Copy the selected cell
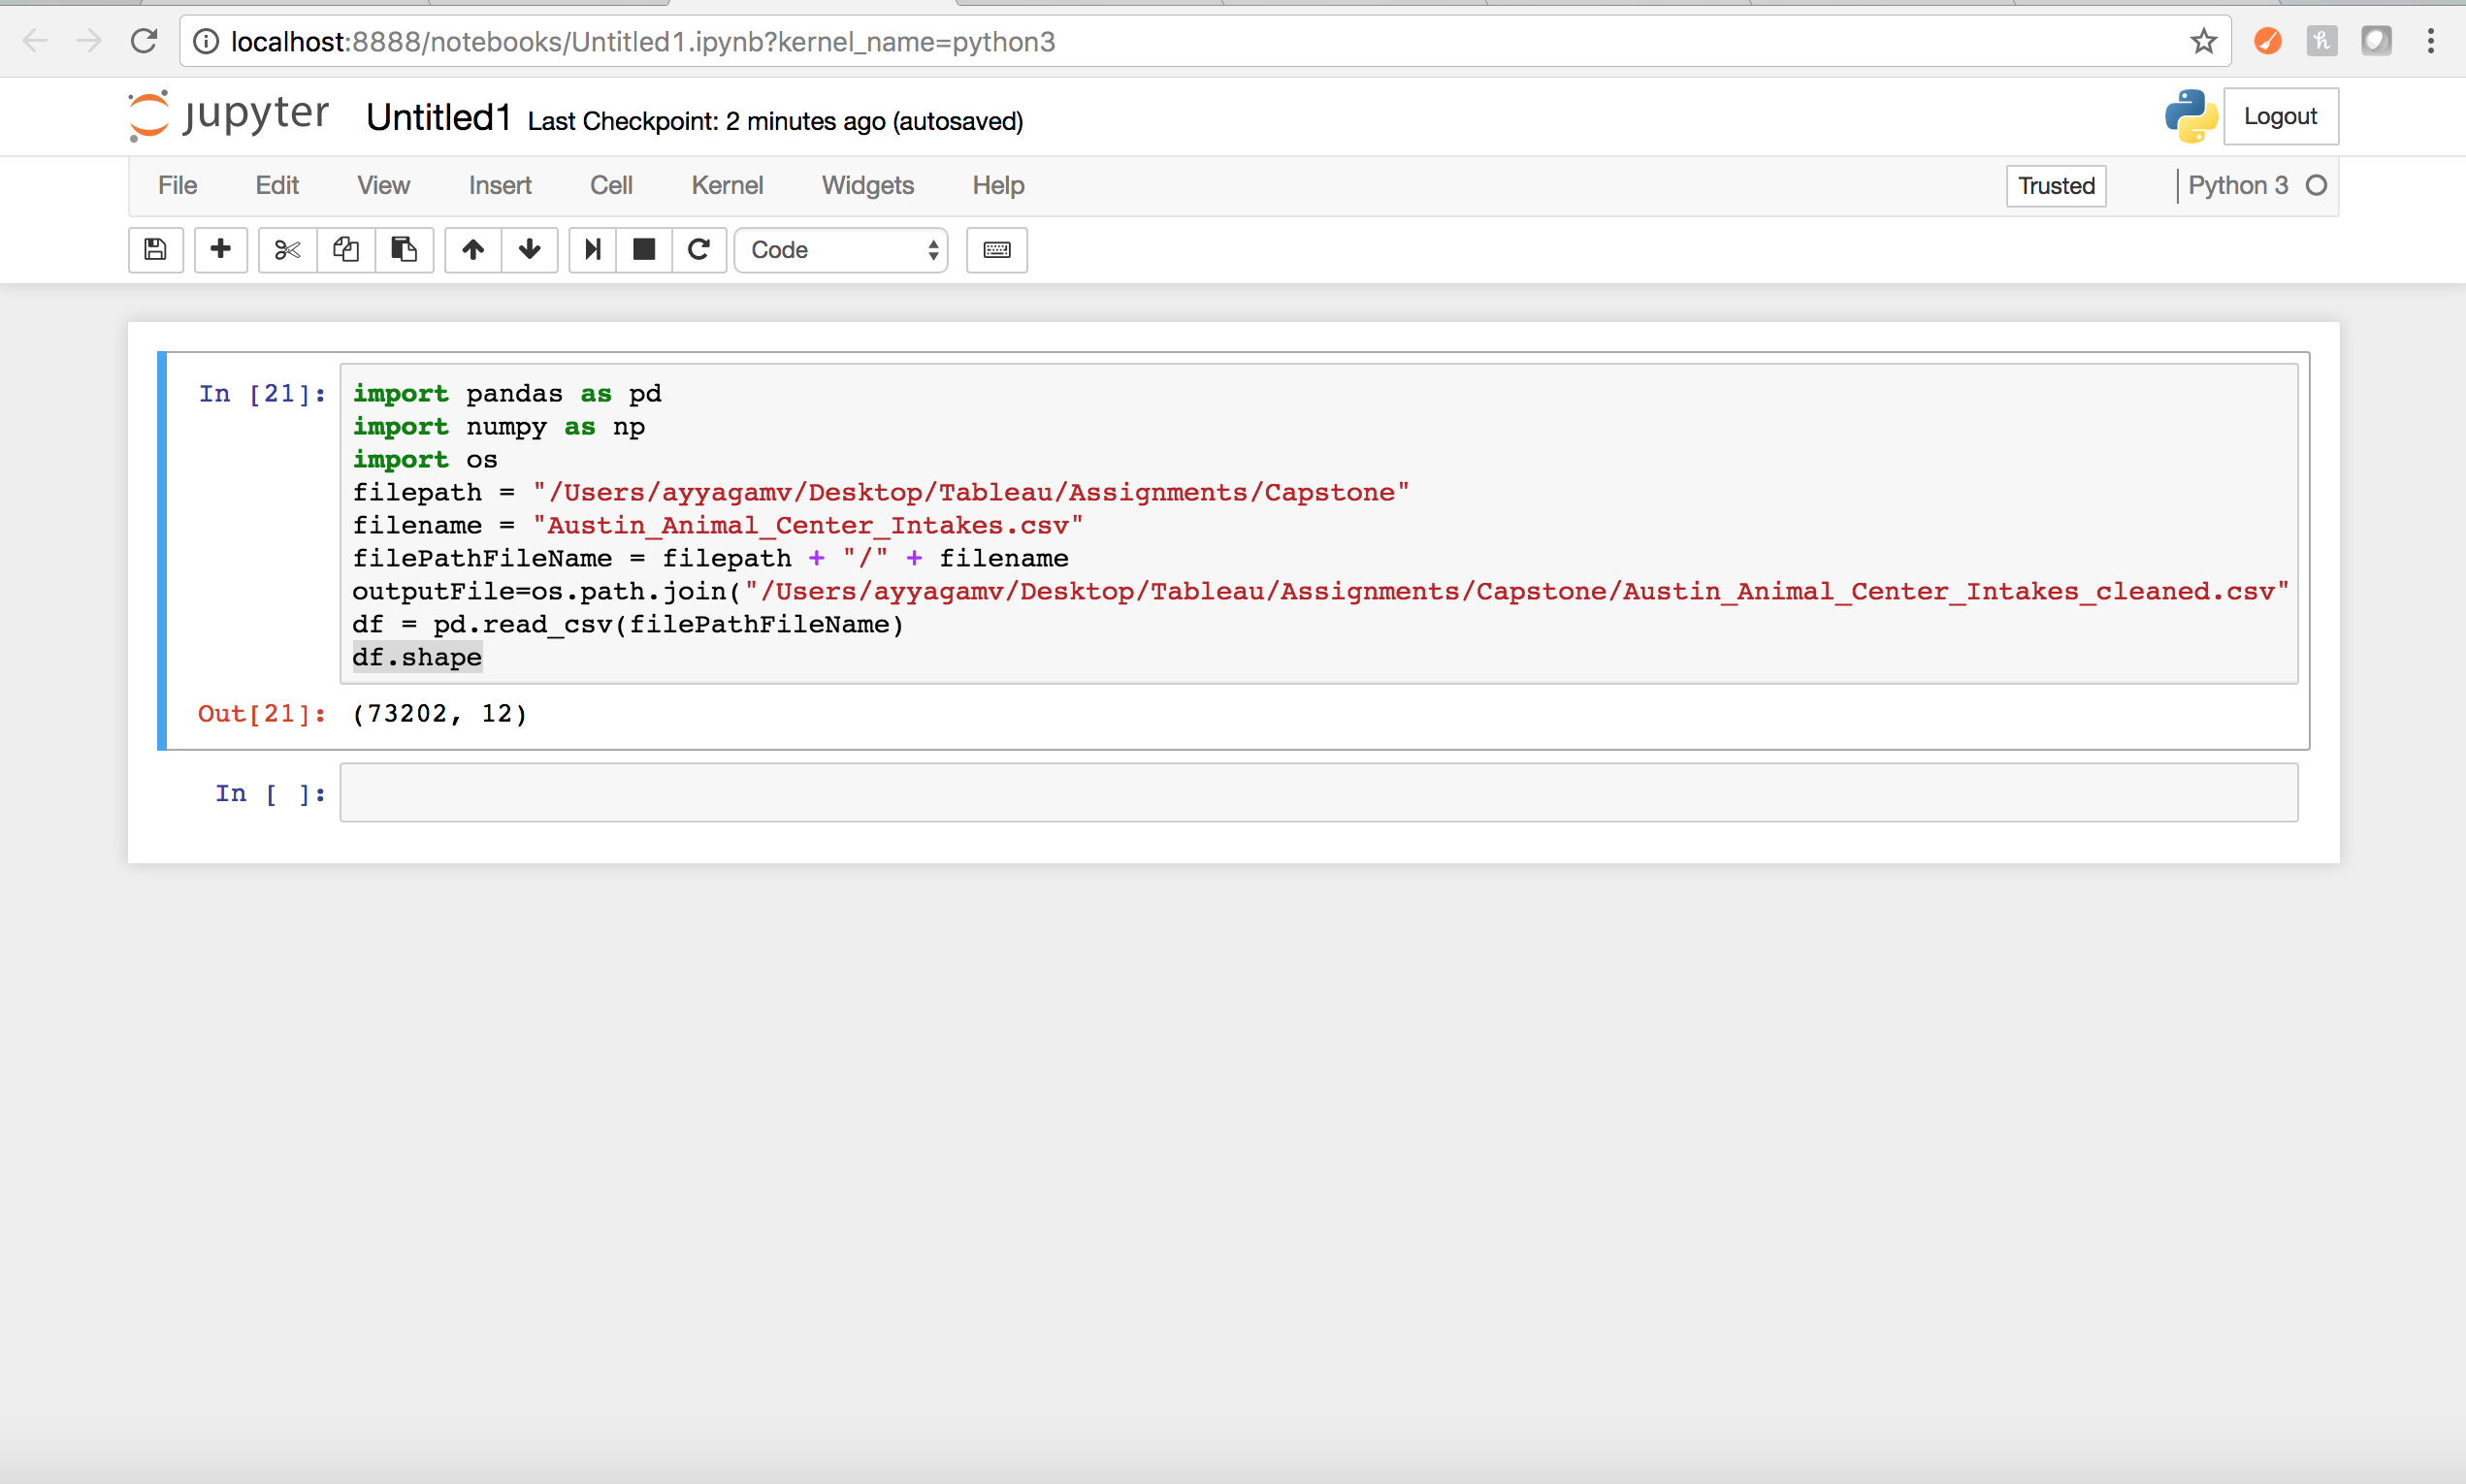The image size is (2466, 1484). tap(345, 250)
